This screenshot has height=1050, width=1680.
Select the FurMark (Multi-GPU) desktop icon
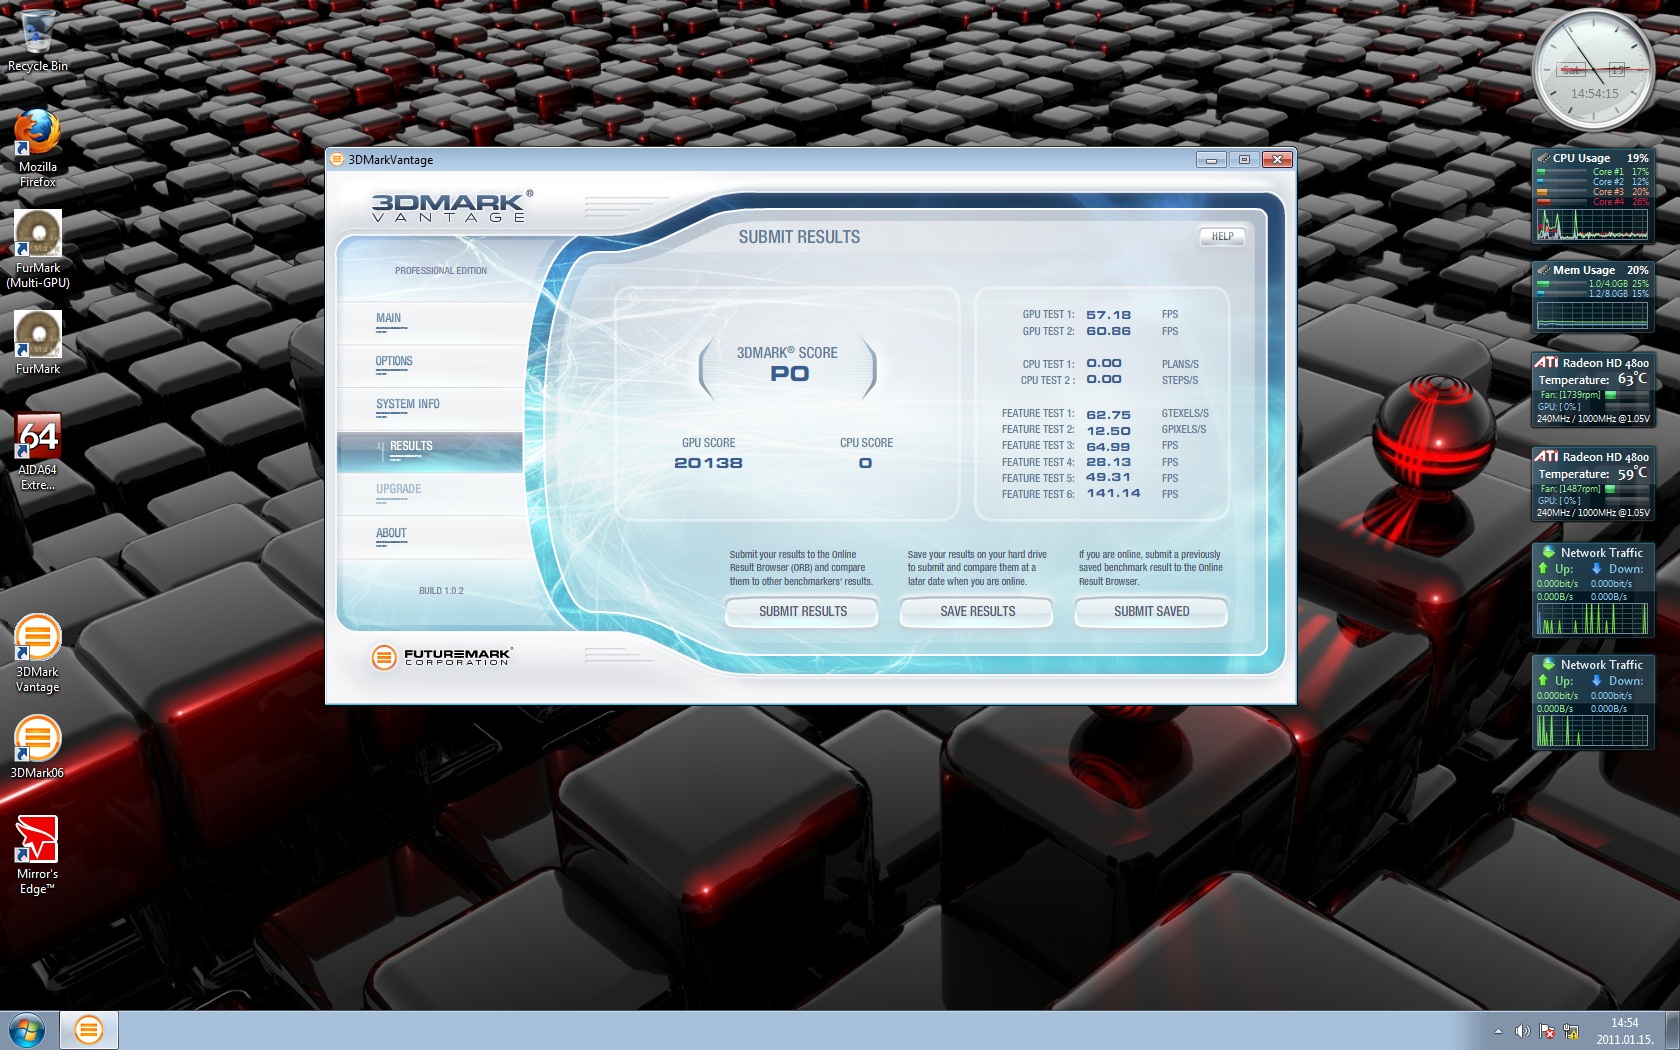[38, 249]
